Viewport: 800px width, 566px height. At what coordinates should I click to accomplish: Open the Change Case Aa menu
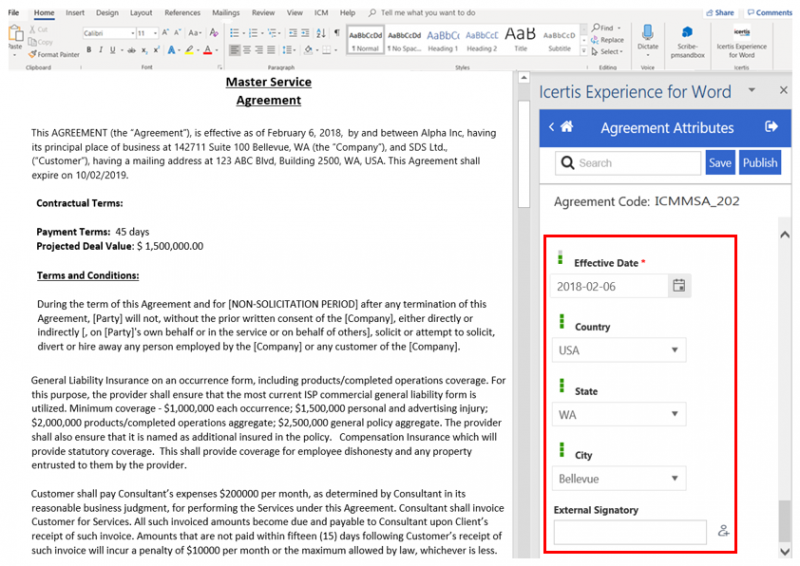[x=194, y=33]
